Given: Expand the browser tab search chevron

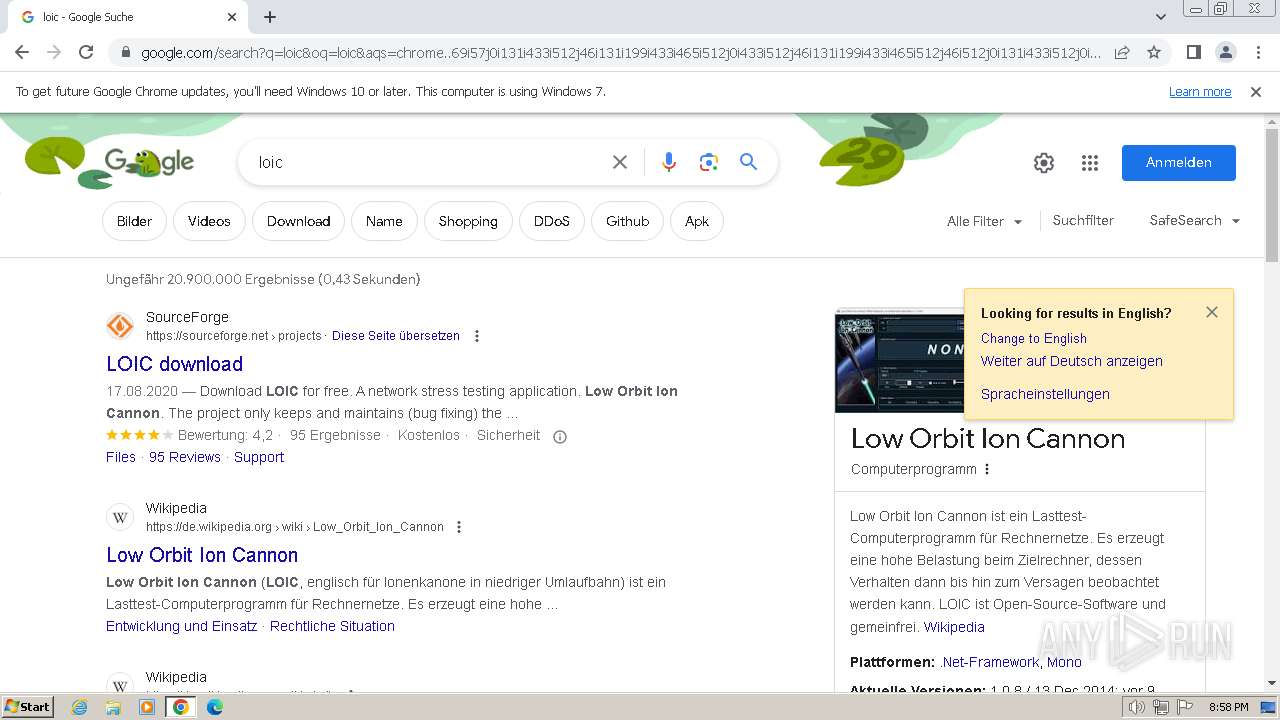Looking at the screenshot, I should [x=1160, y=17].
